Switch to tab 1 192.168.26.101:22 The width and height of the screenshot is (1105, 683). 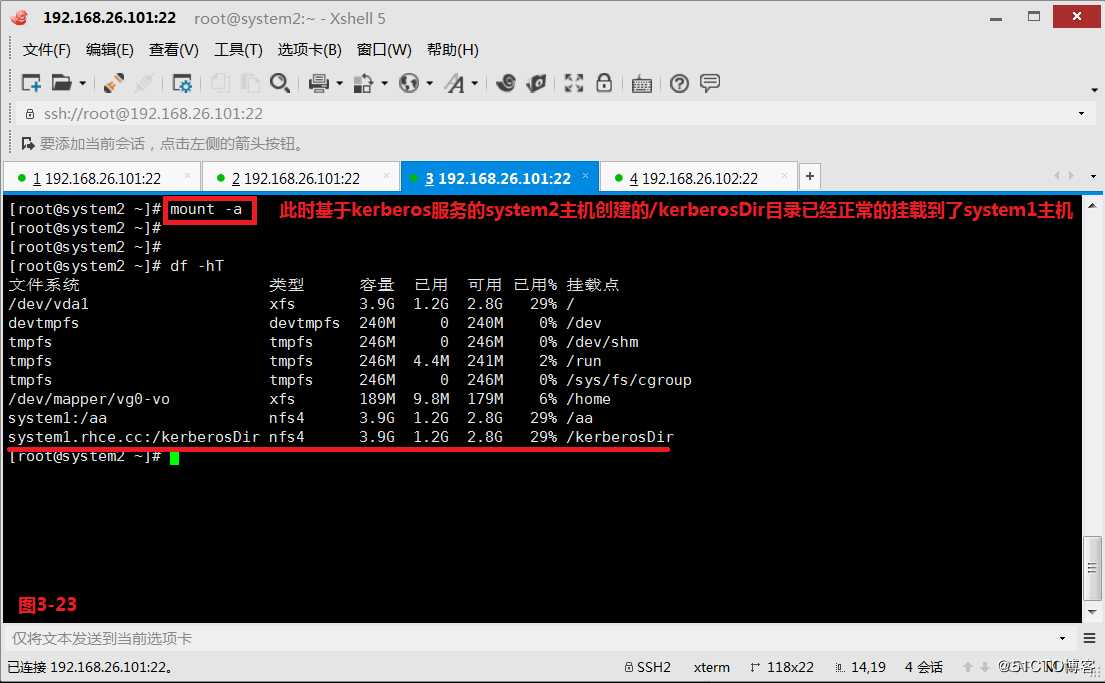[101, 178]
